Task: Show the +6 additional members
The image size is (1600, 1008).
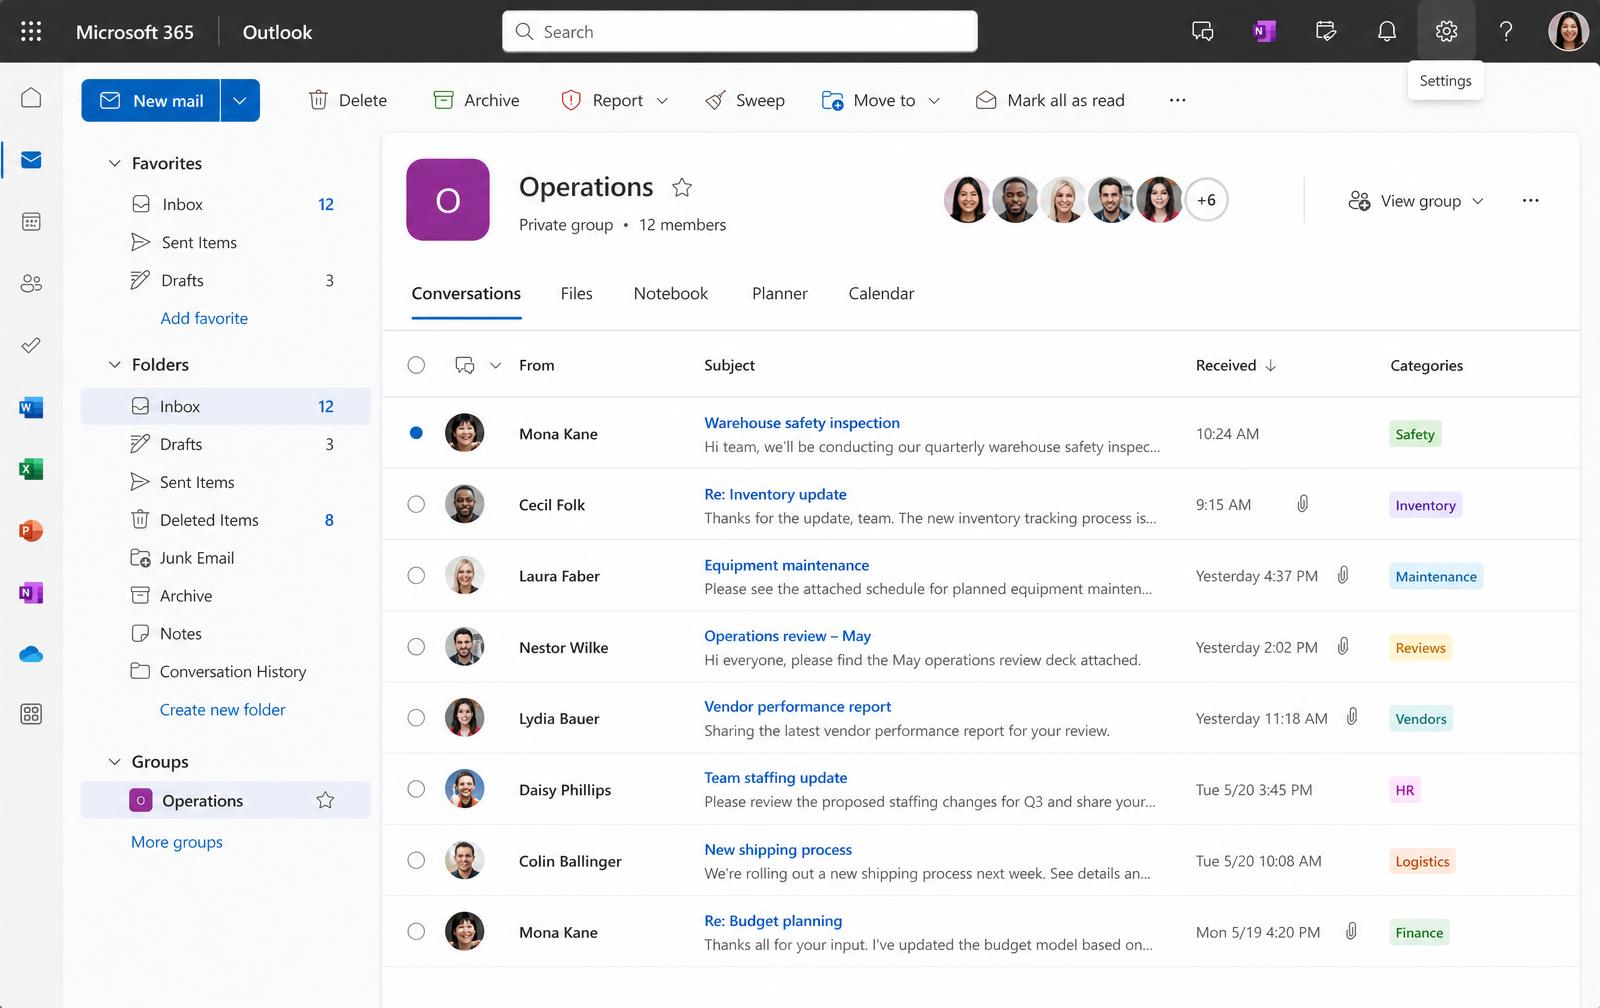Action: [x=1206, y=200]
